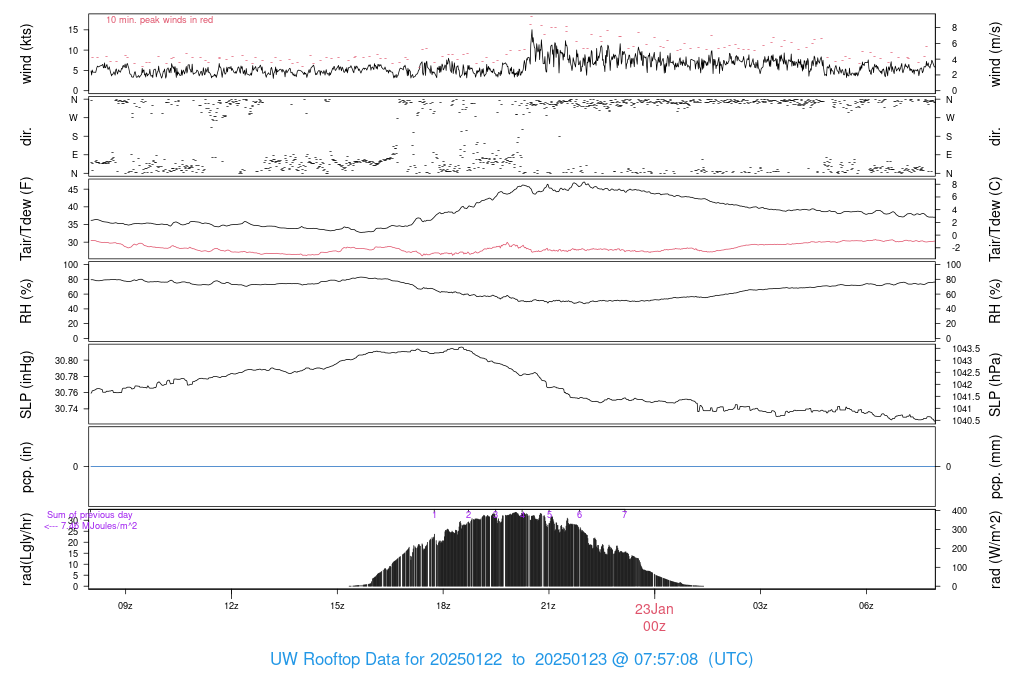The height and width of the screenshot is (700, 1024).
Task: Click the '30.80' pressure tick label
Action: 67,361
